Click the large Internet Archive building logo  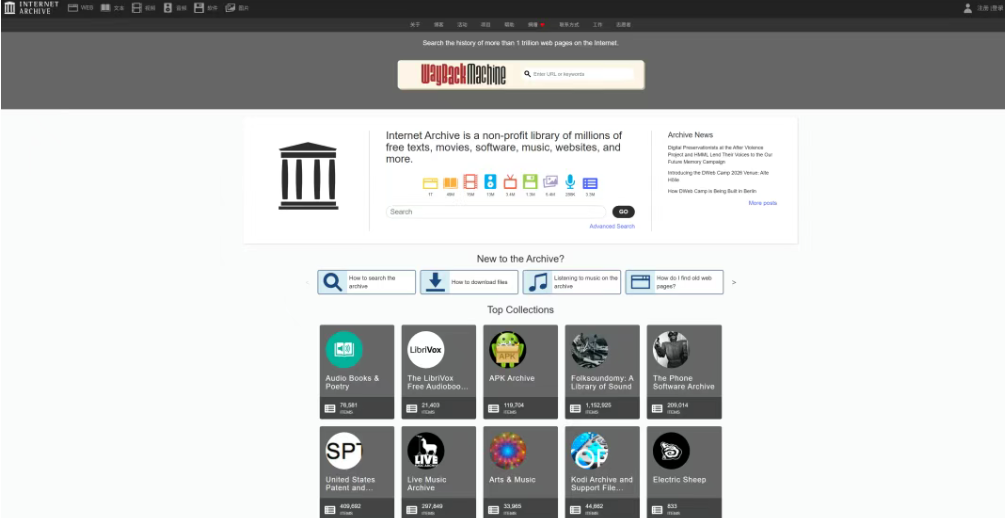pyautogui.click(x=308, y=176)
